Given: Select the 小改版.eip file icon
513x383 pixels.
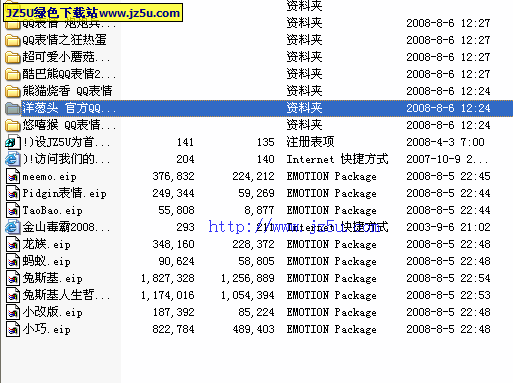Looking at the screenshot, I should point(13,312).
